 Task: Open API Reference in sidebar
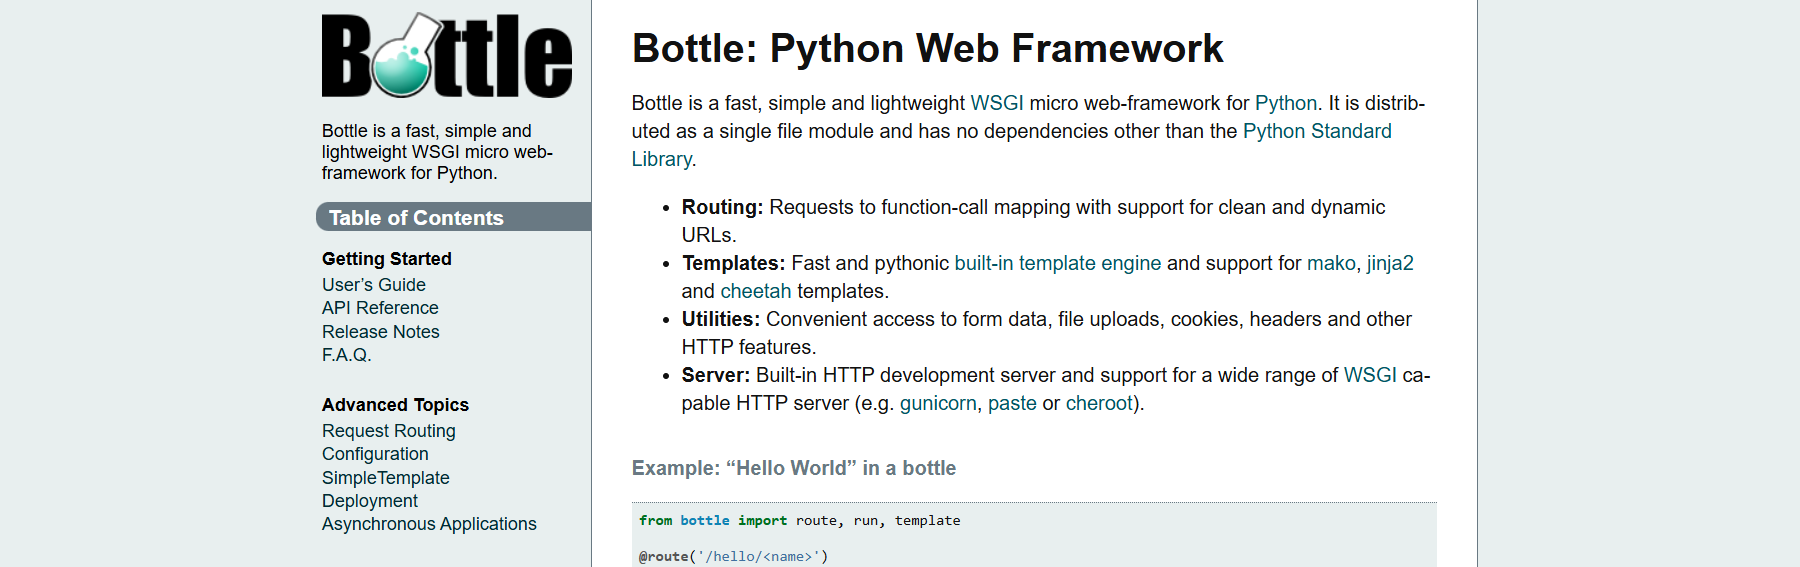tap(380, 308)
